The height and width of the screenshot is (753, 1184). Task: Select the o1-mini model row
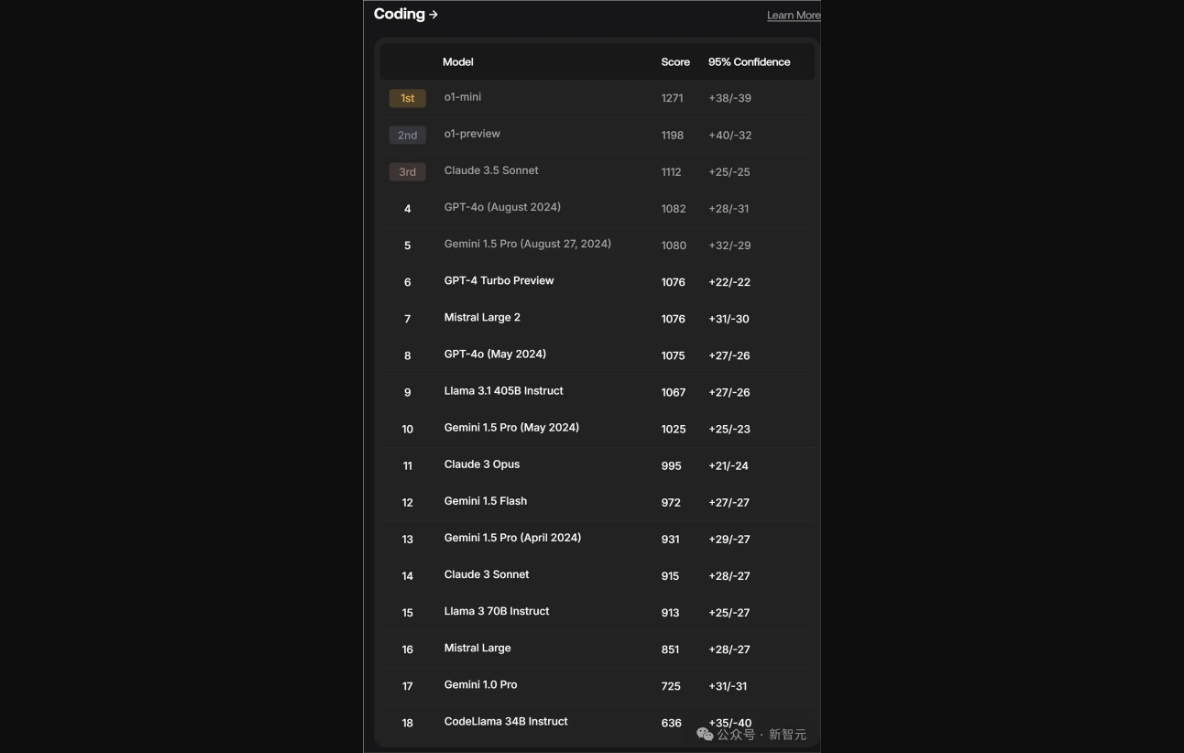[462, 97]
